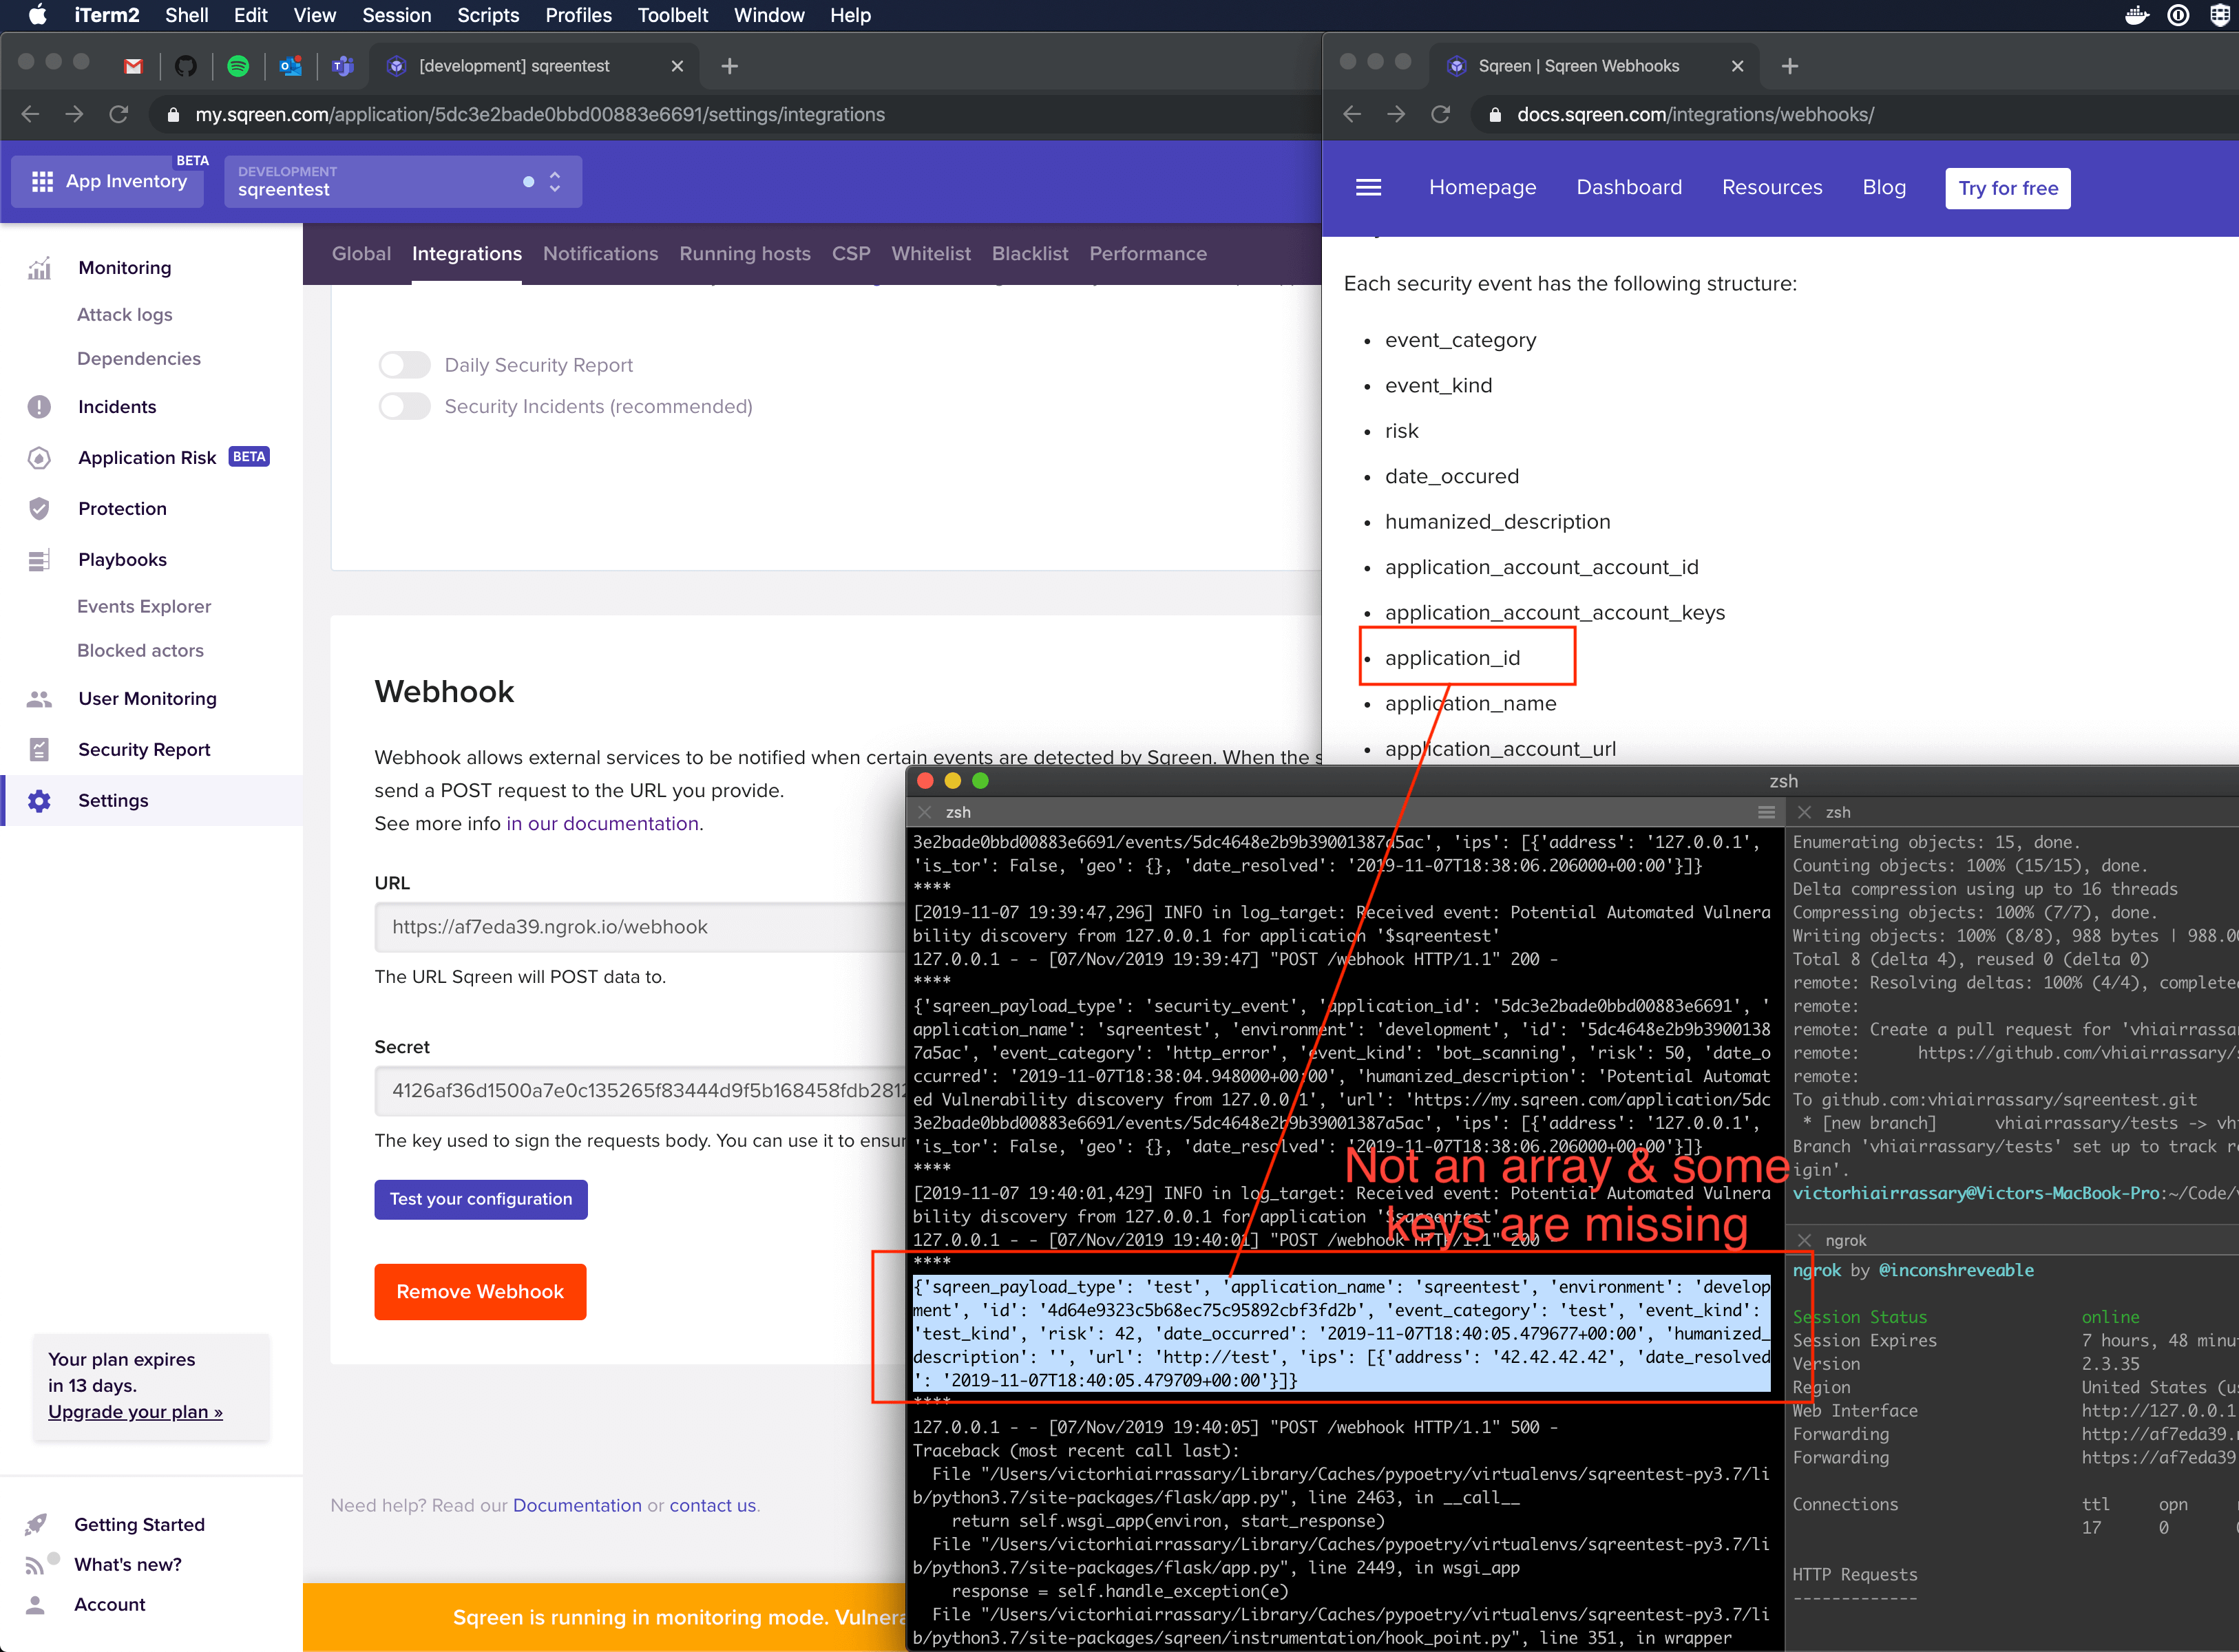Click the Test your configuration button
The width and height of the screenshot is (2239, 1652).
pyautogui.click(x=480, y=1199)
